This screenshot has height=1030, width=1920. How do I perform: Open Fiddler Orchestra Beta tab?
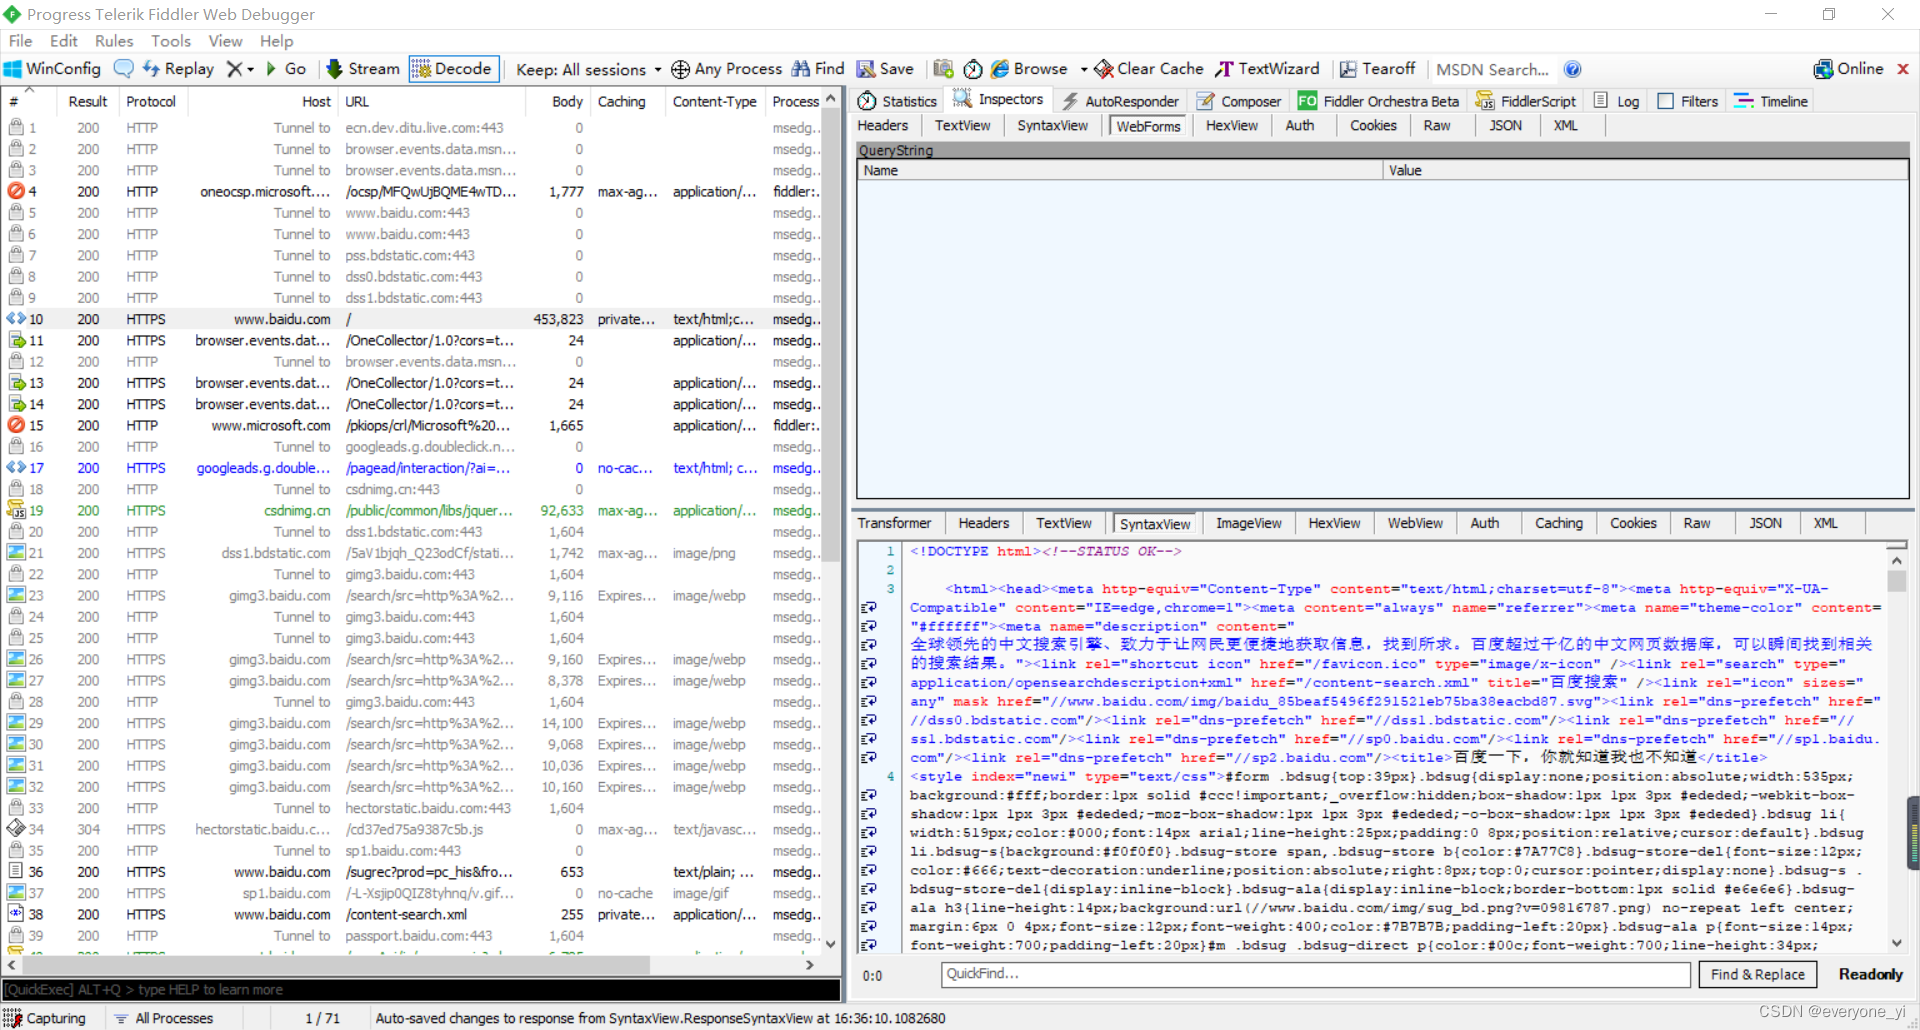[x=1379, y=101]
